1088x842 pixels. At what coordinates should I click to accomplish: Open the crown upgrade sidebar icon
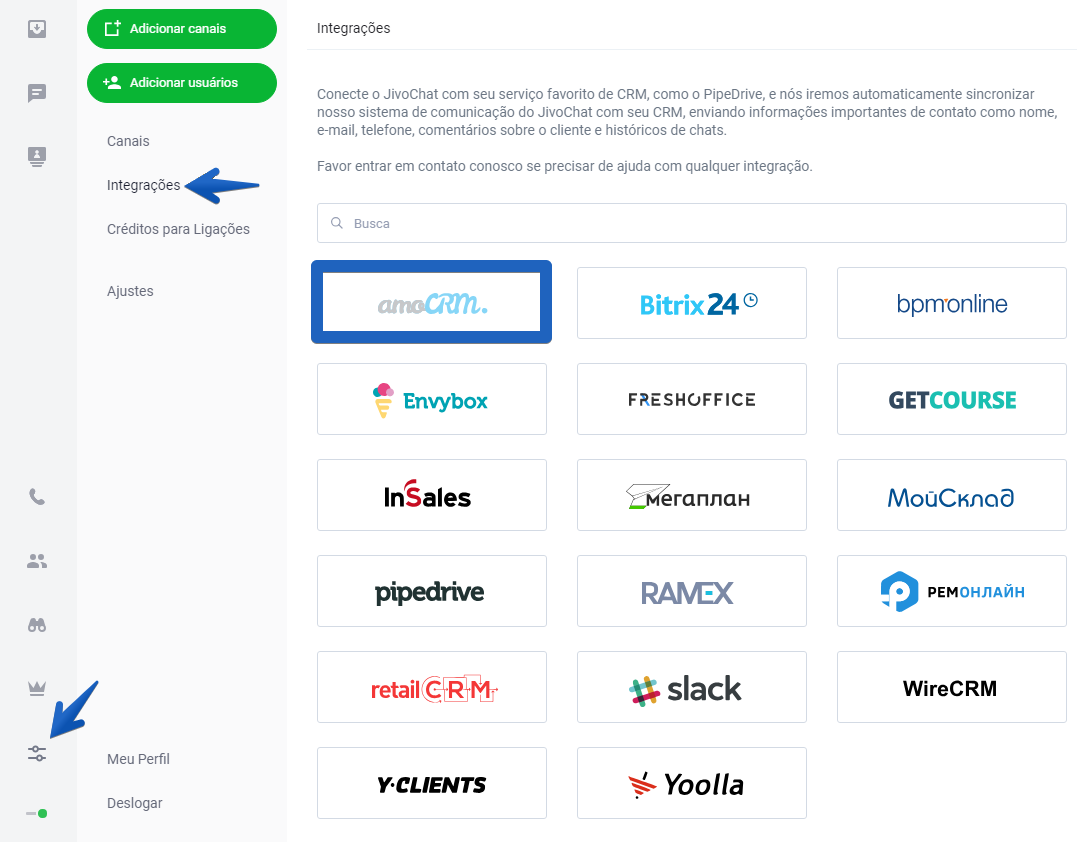37,688
